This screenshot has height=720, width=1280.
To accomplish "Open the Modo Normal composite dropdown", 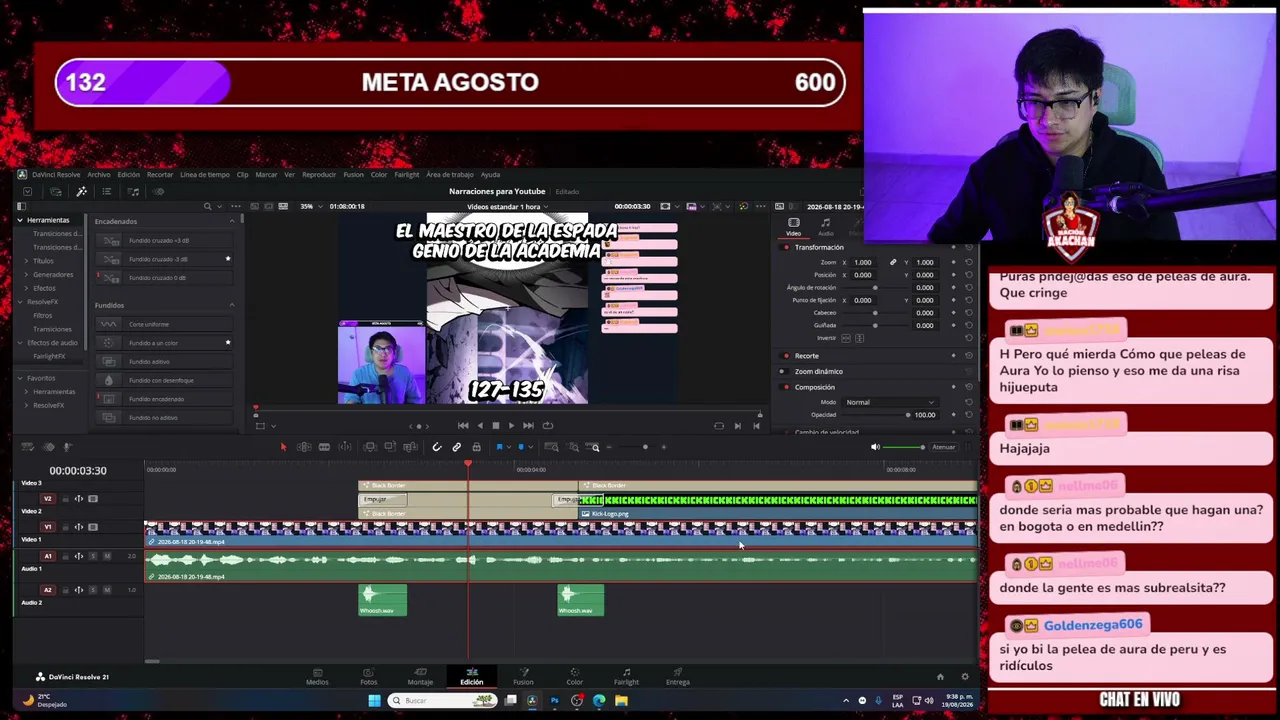I will click(890, 402).
